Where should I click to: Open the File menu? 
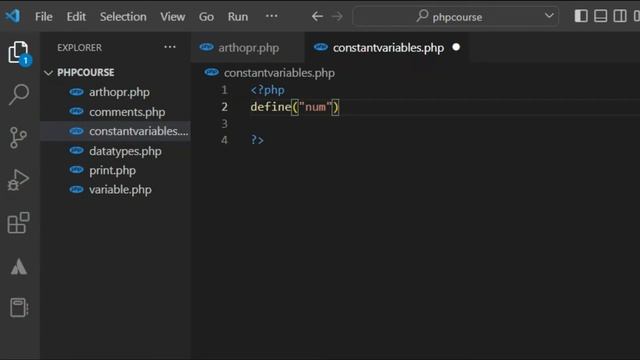tap(44, 17)
